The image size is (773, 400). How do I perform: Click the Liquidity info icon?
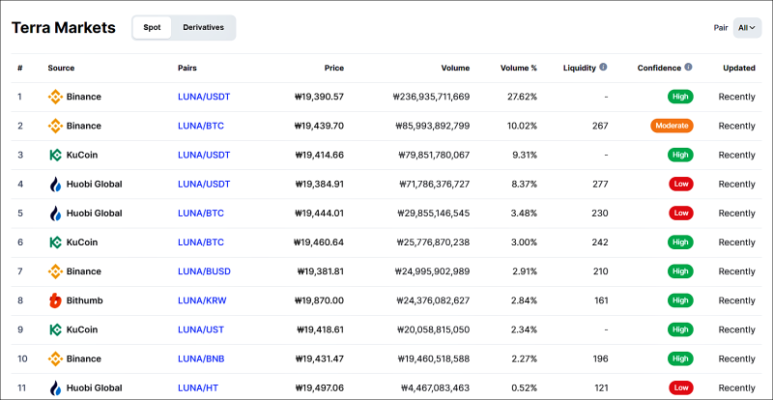click(x=603, y=67)
